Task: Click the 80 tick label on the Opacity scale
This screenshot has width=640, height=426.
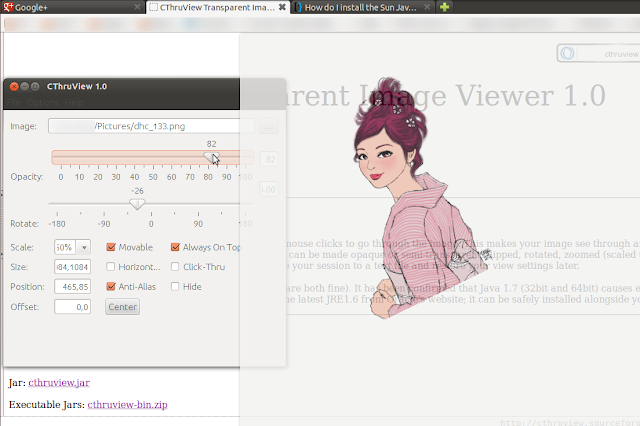Action: (x=208, y=177)
